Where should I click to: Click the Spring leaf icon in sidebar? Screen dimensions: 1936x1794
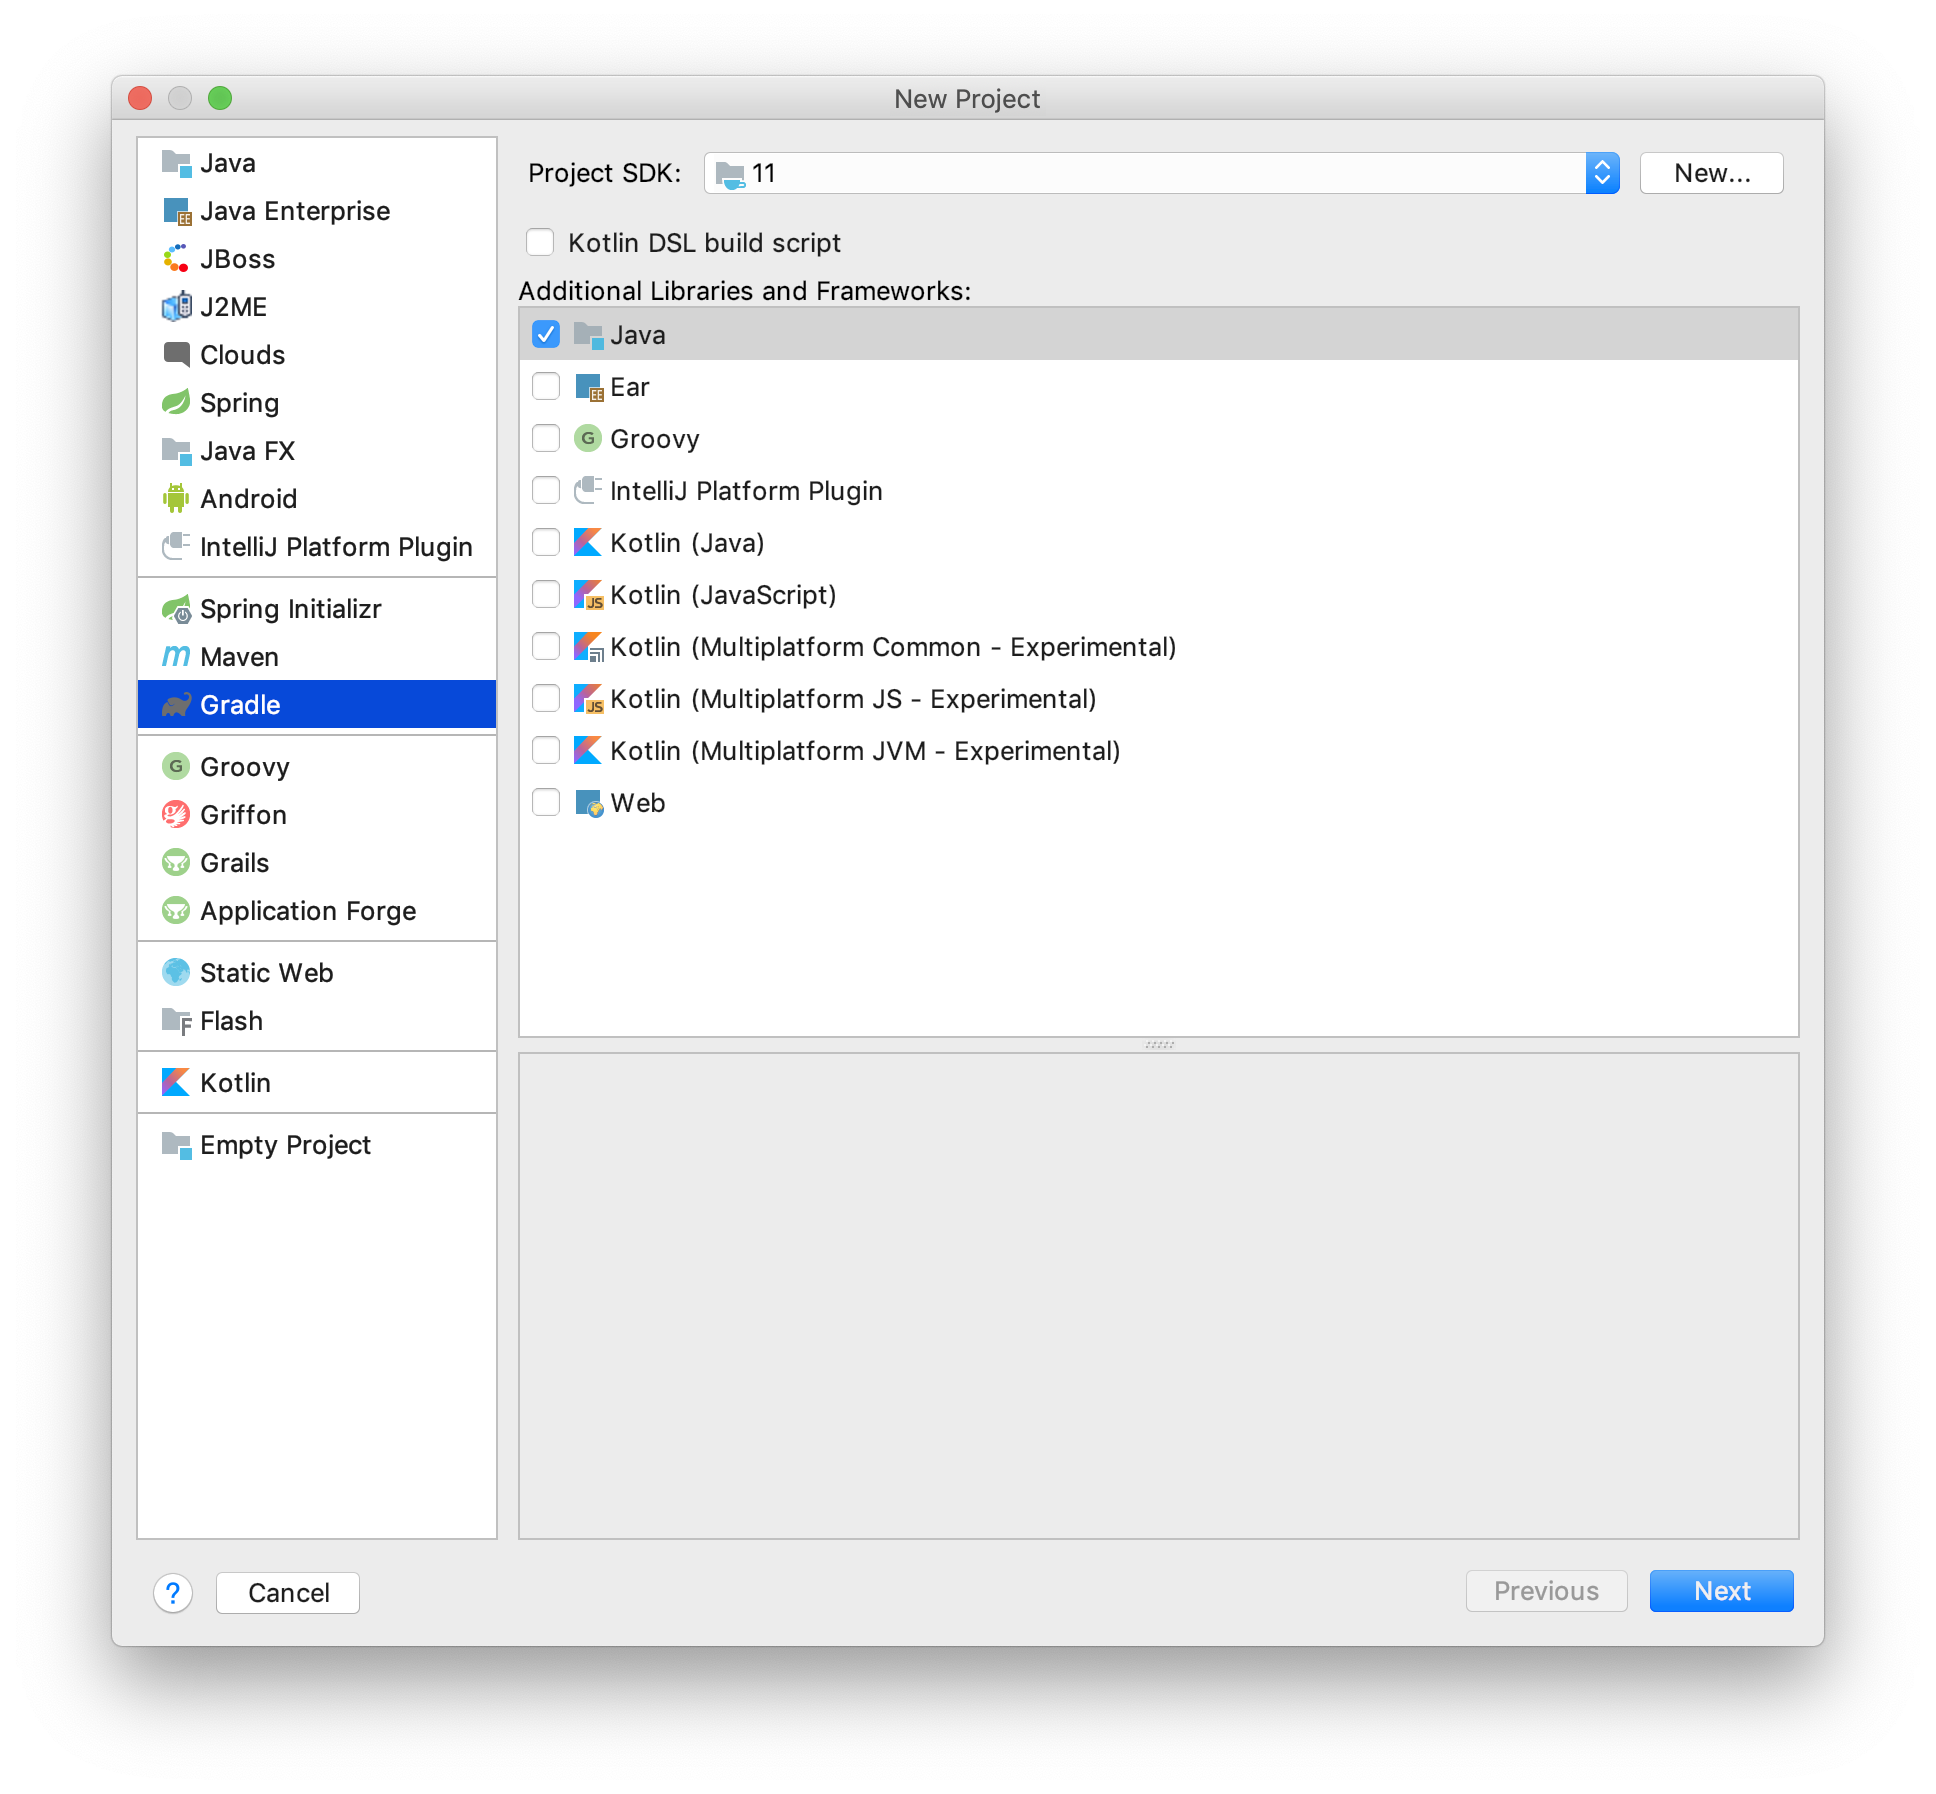176,403
